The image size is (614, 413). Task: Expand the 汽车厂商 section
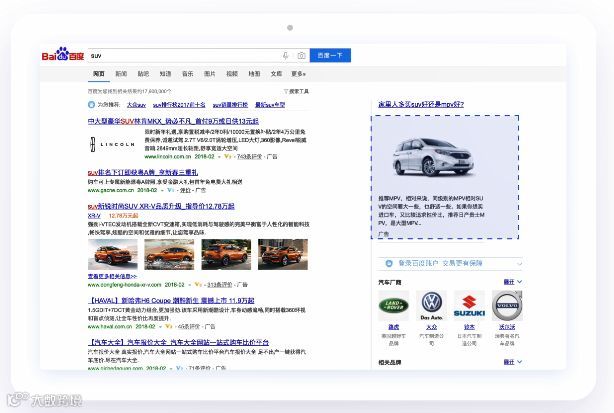[513, 282]
